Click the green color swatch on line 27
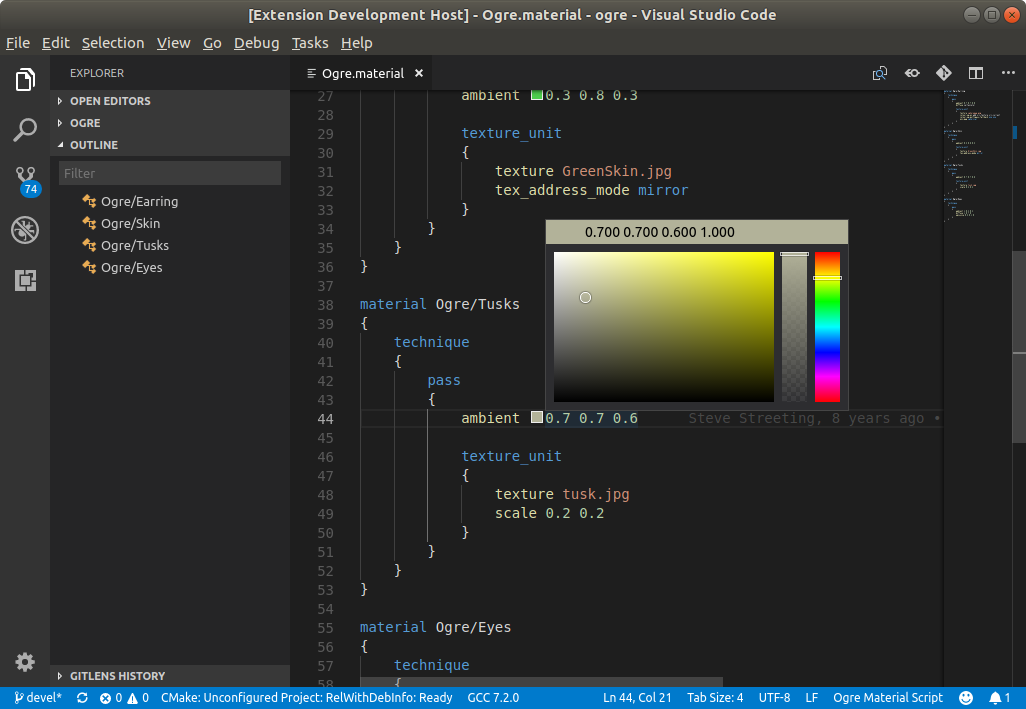 (x=537, y=95)
